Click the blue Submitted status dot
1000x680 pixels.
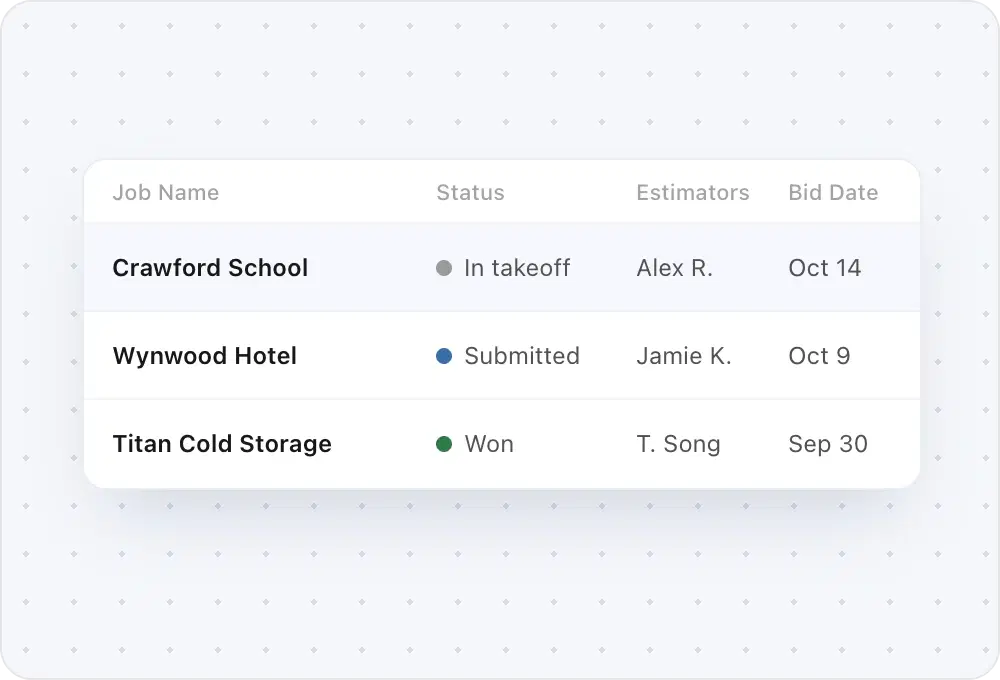pos(444,356)
